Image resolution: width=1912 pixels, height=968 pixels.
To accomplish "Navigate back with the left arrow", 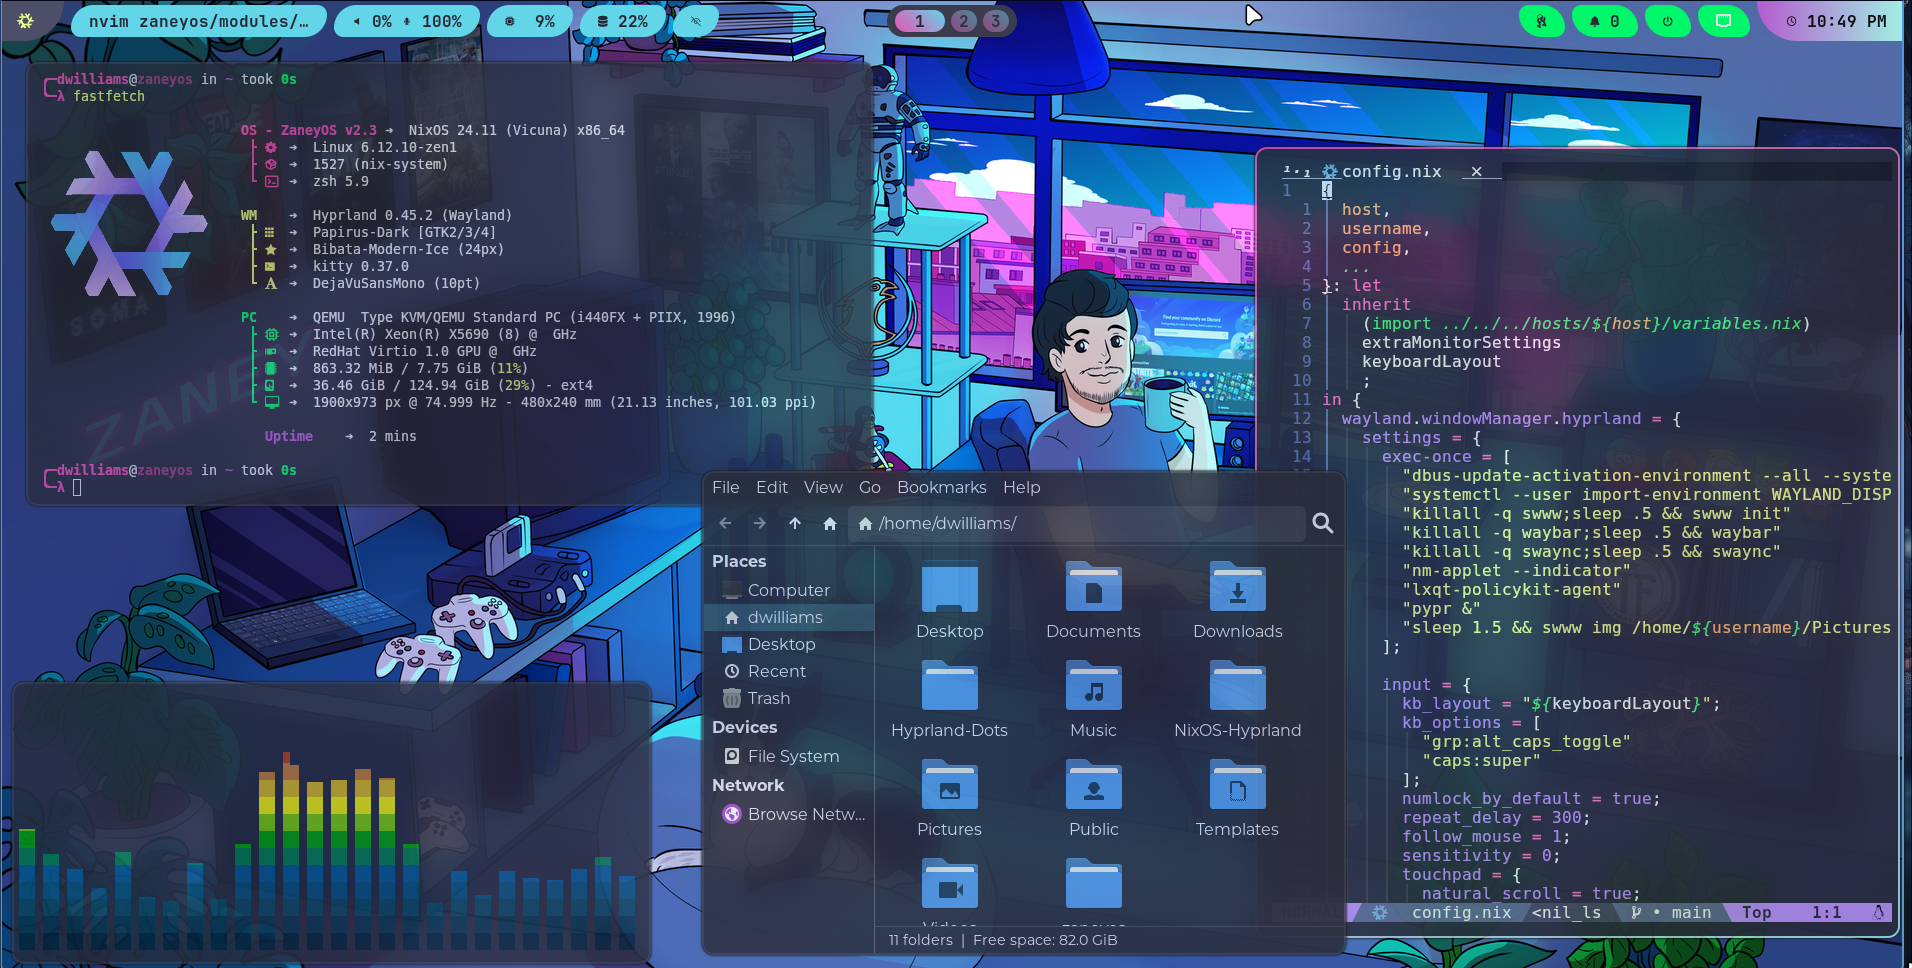I will tap(725, 523).
